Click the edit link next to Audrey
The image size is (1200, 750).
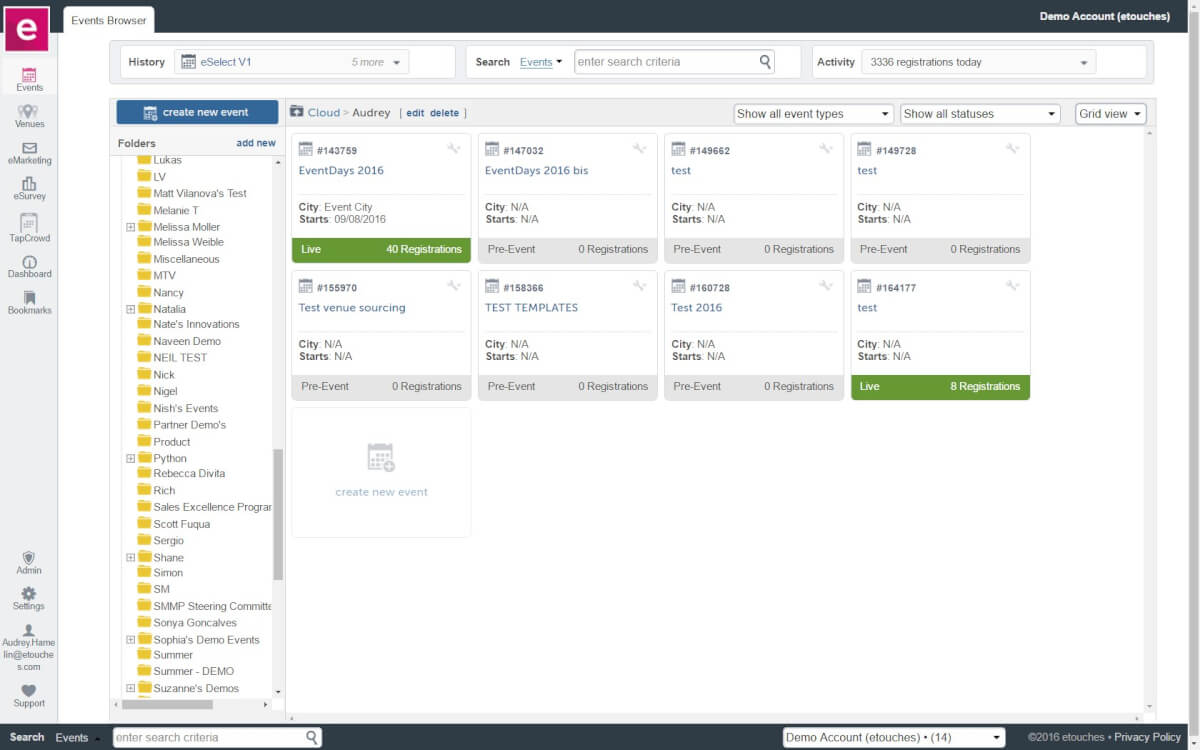[x=415, y=113]
